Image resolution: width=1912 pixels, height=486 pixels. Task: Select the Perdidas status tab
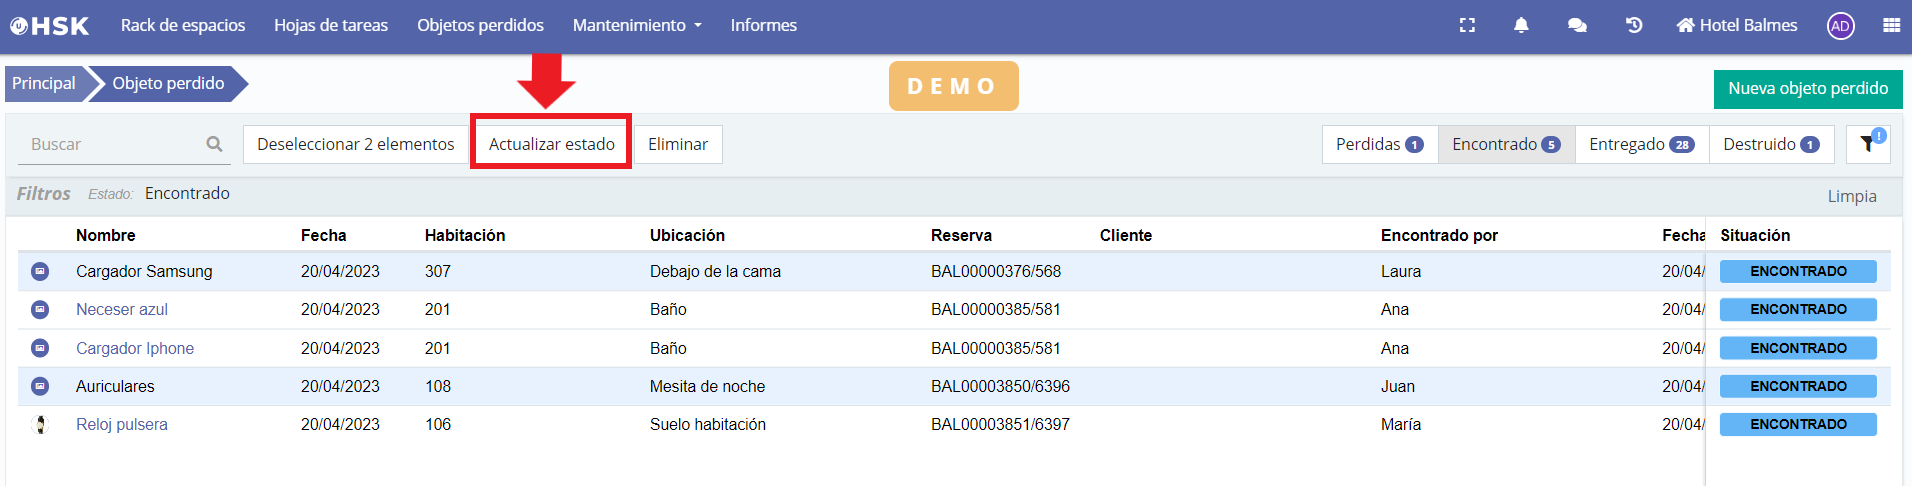tap(1379, 144)
